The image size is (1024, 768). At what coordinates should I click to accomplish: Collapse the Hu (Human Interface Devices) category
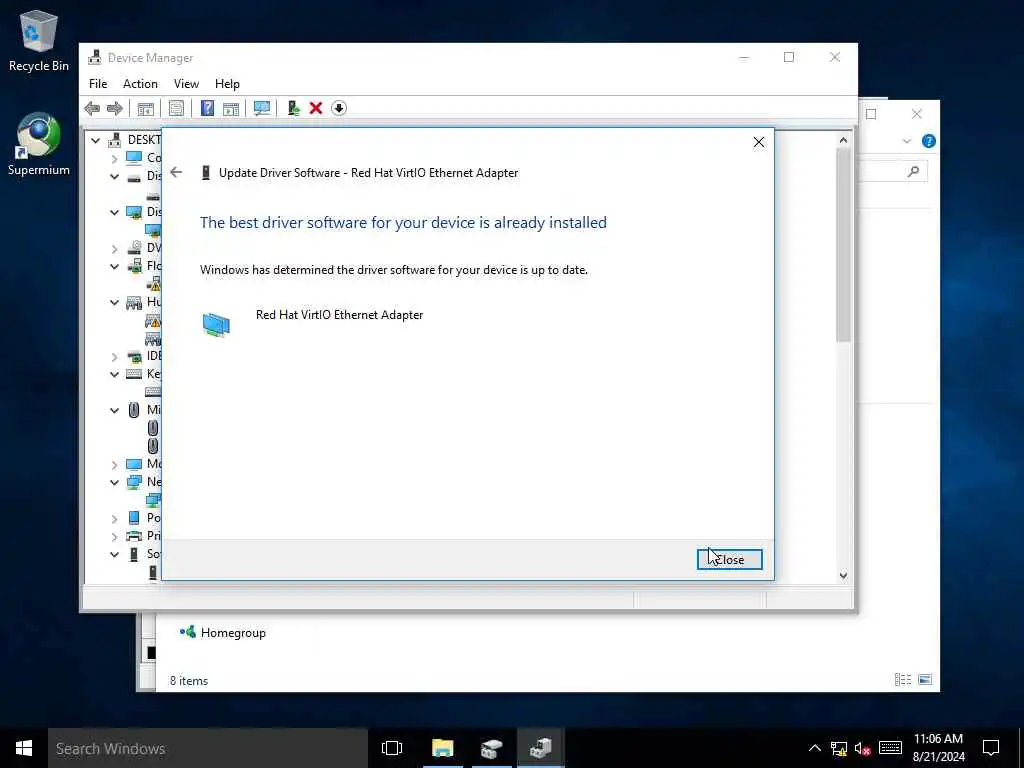tap(114, 302)
